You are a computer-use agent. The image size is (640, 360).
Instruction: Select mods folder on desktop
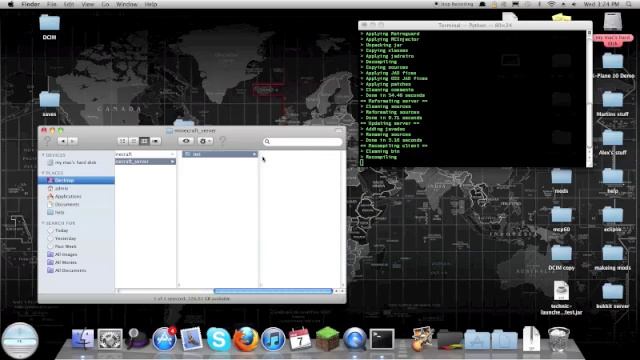click(562, 181)
